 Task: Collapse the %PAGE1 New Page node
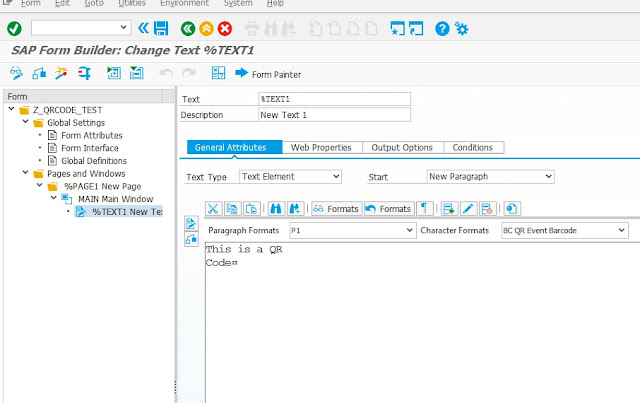[40, 185]
